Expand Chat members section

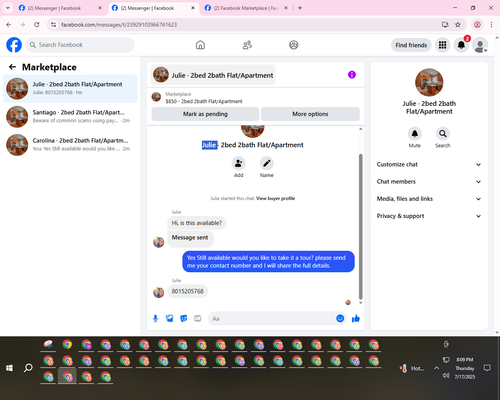tap(429, 182)
